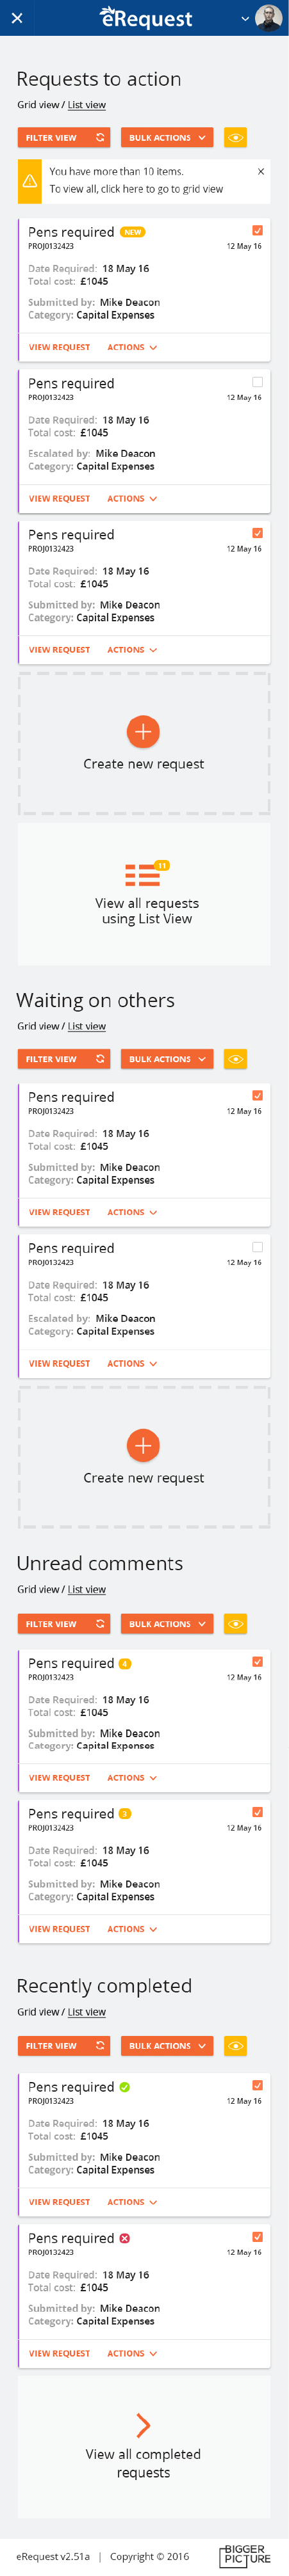Dismiss the 'more than 10 items' warning

point(261,171)
